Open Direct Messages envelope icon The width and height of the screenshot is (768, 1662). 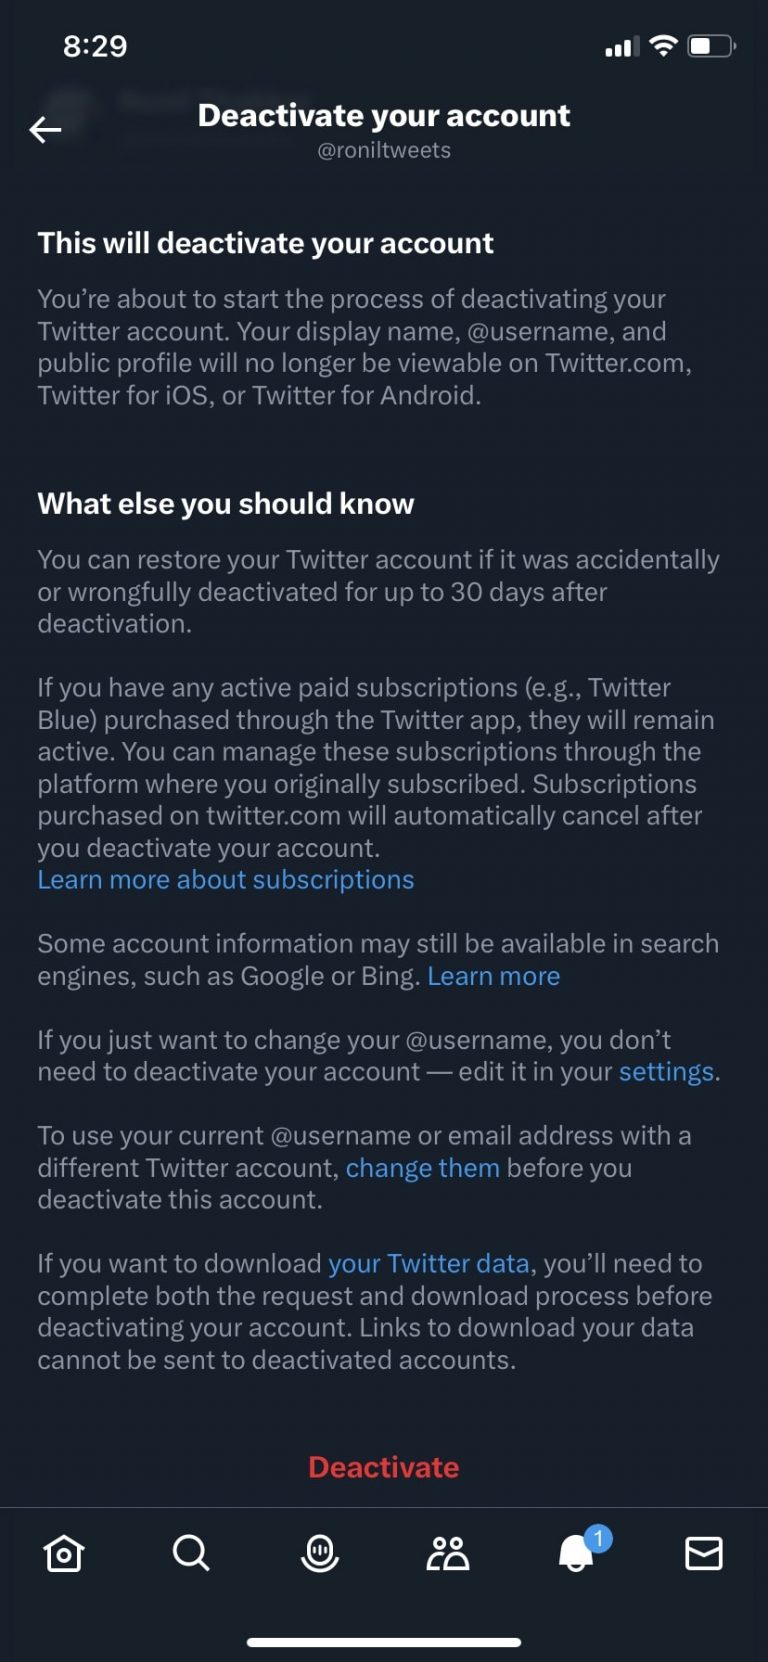703,1553
